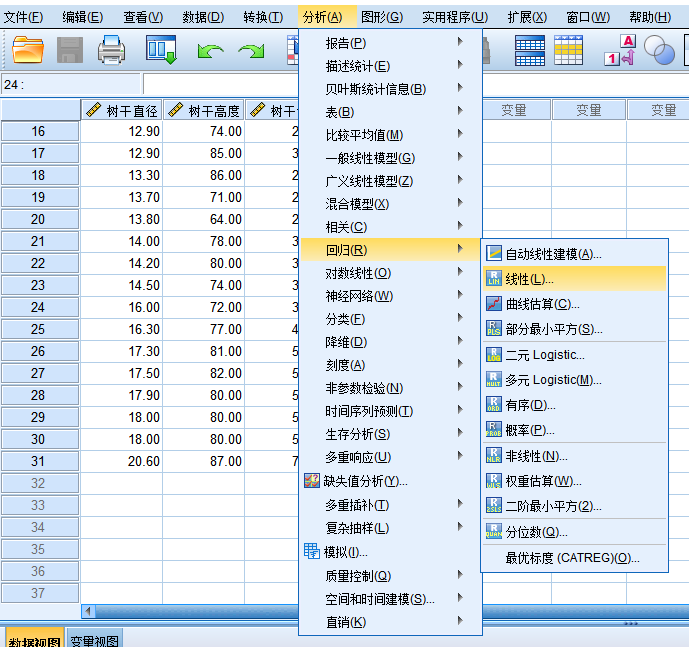Click the NLR nonlinear regression icon
The image size is (689, 647).
pyautogui.click(x=494, y=456)
